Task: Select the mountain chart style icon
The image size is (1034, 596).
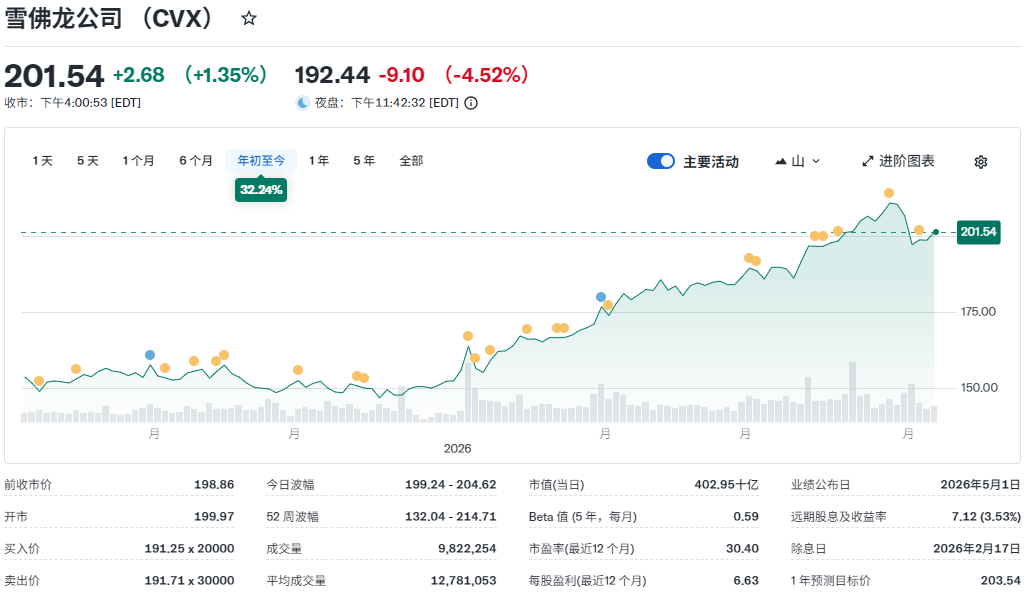Action: click(x=780, y=161)
